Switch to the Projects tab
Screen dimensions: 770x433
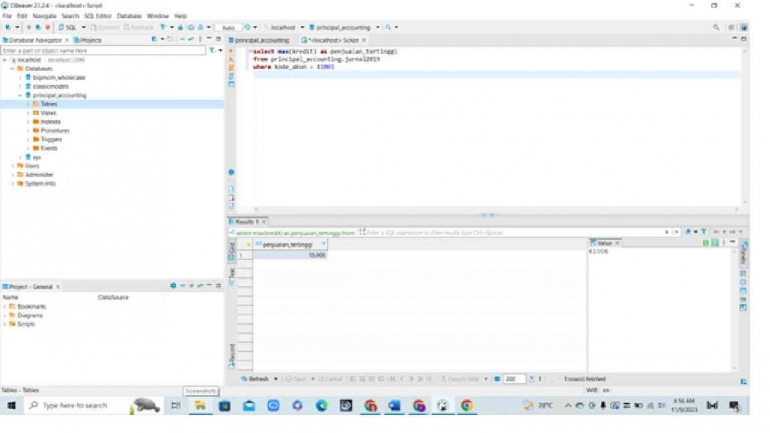pyautogui.click(x=87, y=40)
